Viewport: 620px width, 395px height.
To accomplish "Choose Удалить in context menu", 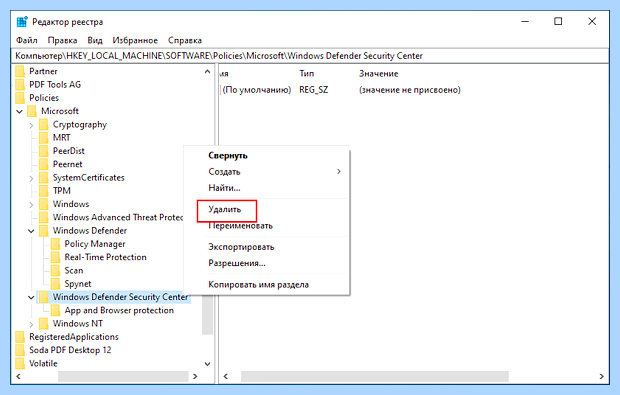I will pyautogui.click(x=225, y=209).
